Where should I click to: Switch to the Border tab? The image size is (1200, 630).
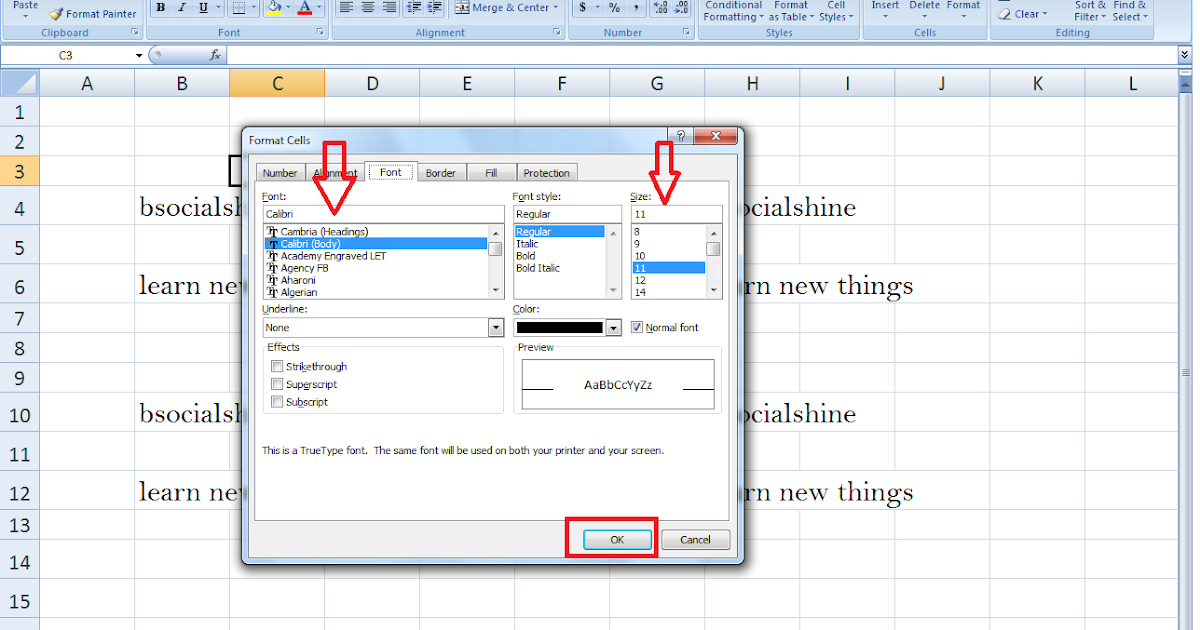[x=441, y=173]
